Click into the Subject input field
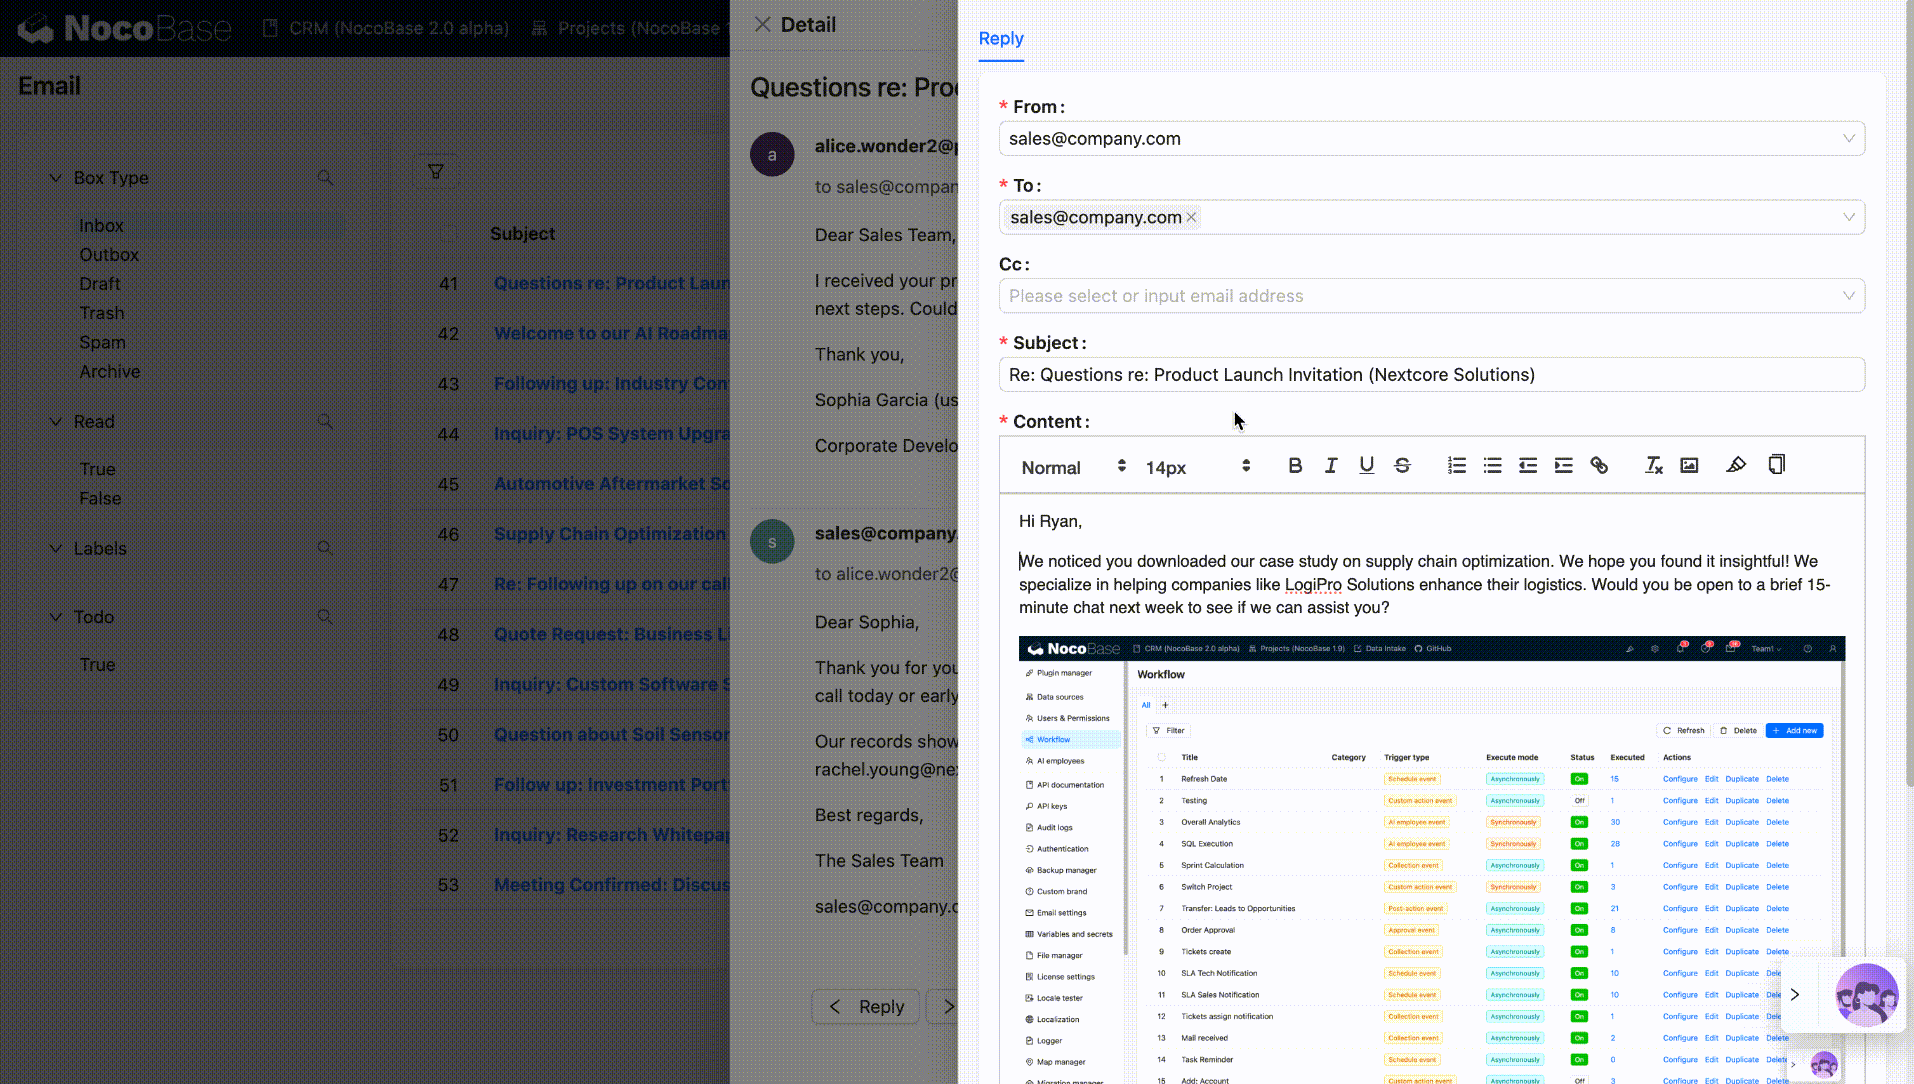This screenshot has height=1084, width=1914. pos(1430,375)
